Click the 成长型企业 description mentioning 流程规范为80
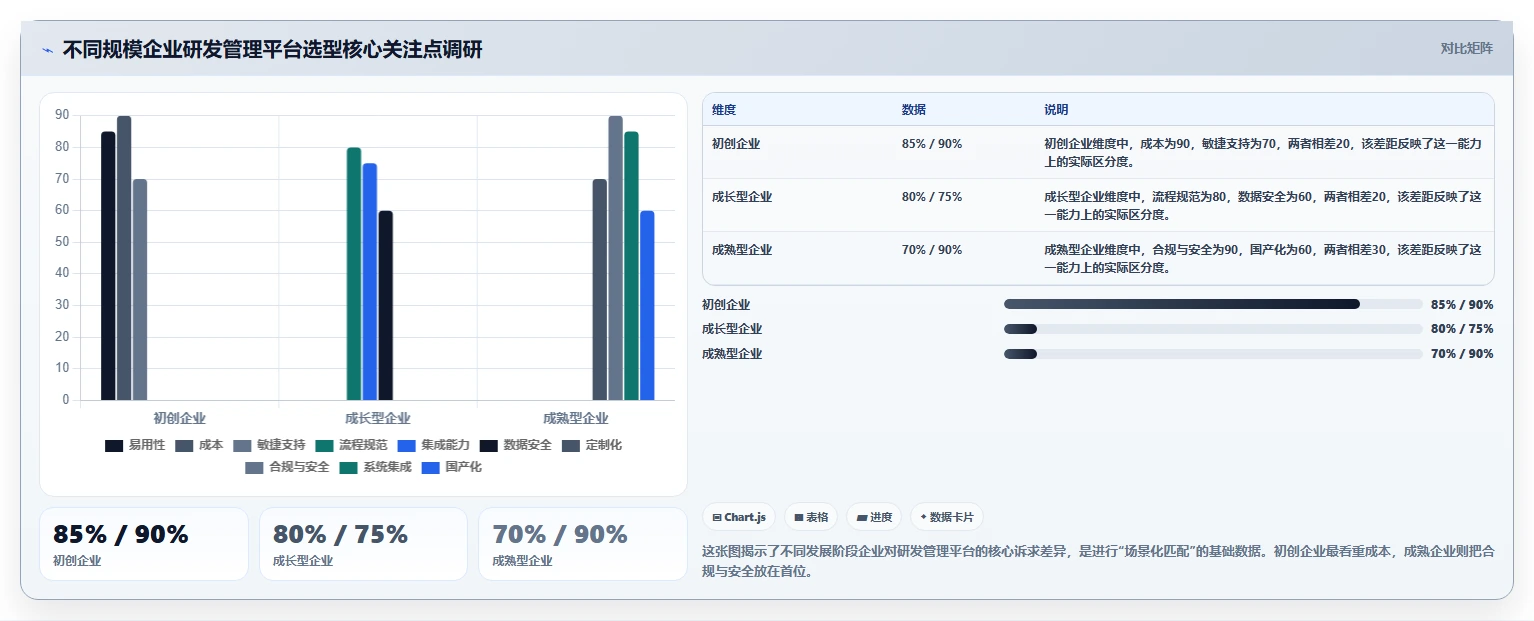The image size is (1534, 621). pos(1263,206)
